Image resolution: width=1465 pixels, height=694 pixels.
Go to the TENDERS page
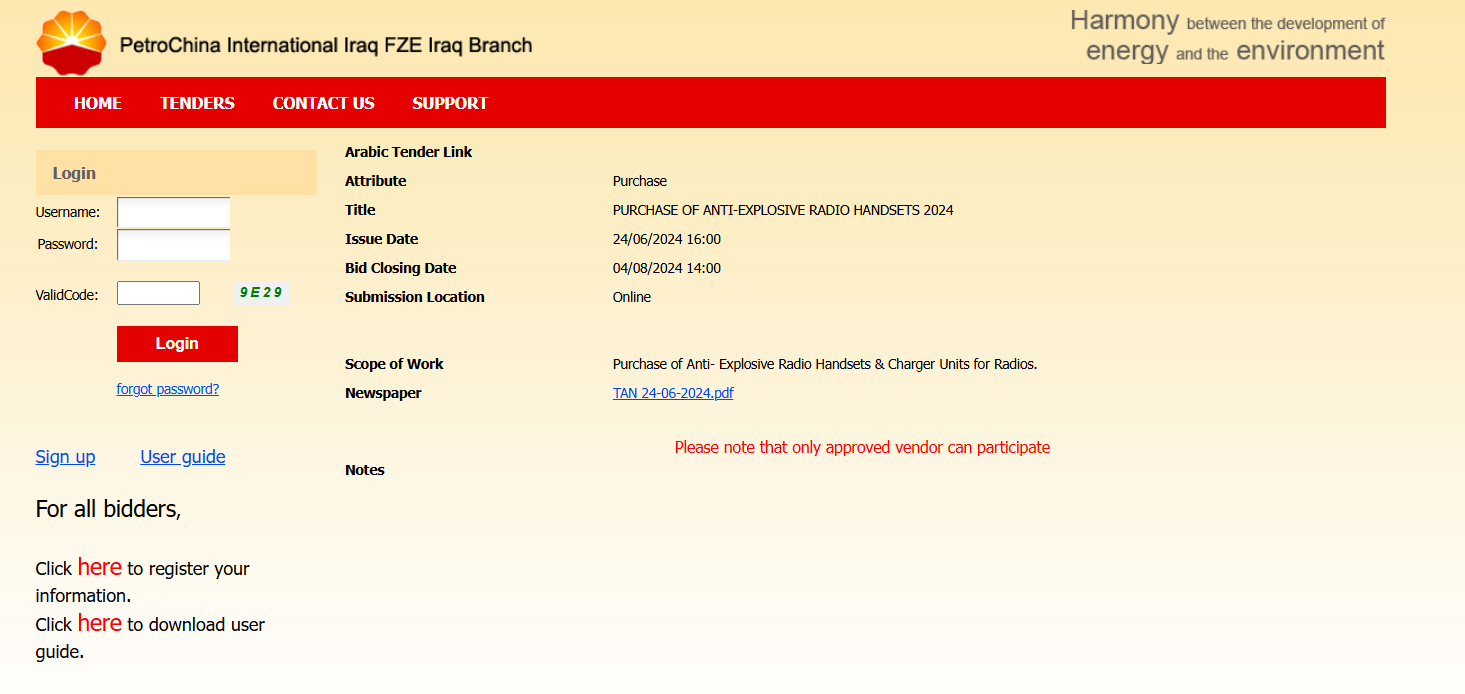pyautogui.click(x=197, y=103)
